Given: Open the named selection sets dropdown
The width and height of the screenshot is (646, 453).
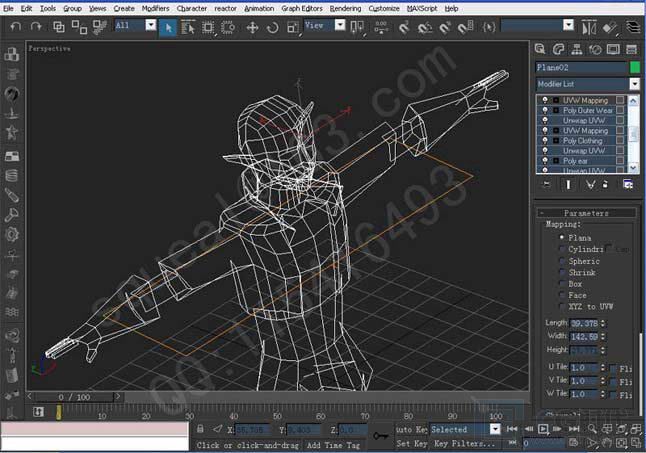Looking at the screenshot, I should [x=568, y=26].
